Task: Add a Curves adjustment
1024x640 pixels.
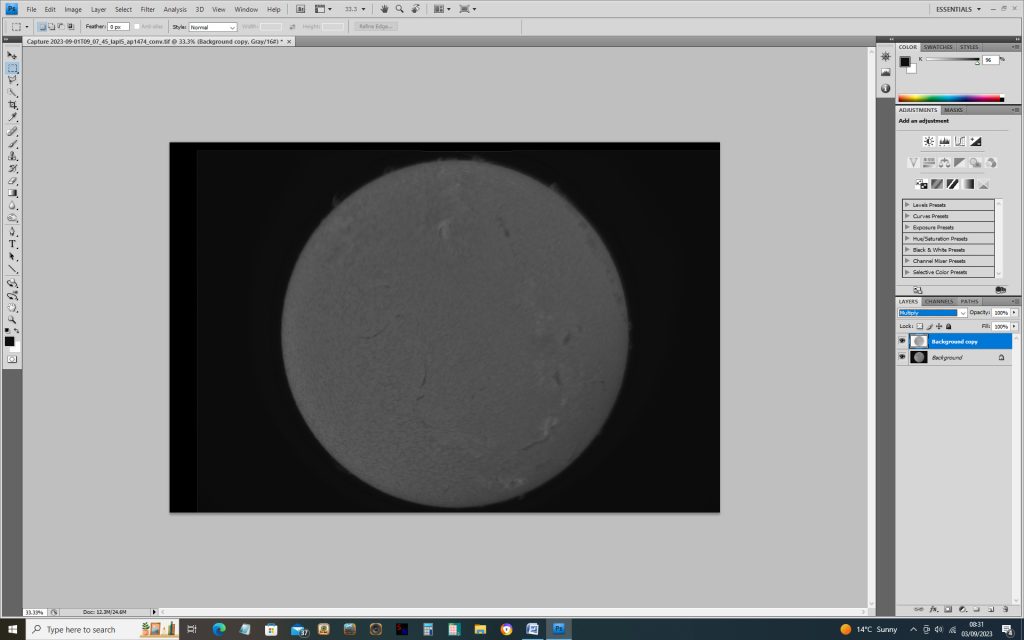Action: pyautogui.click(x=960, y=141)
